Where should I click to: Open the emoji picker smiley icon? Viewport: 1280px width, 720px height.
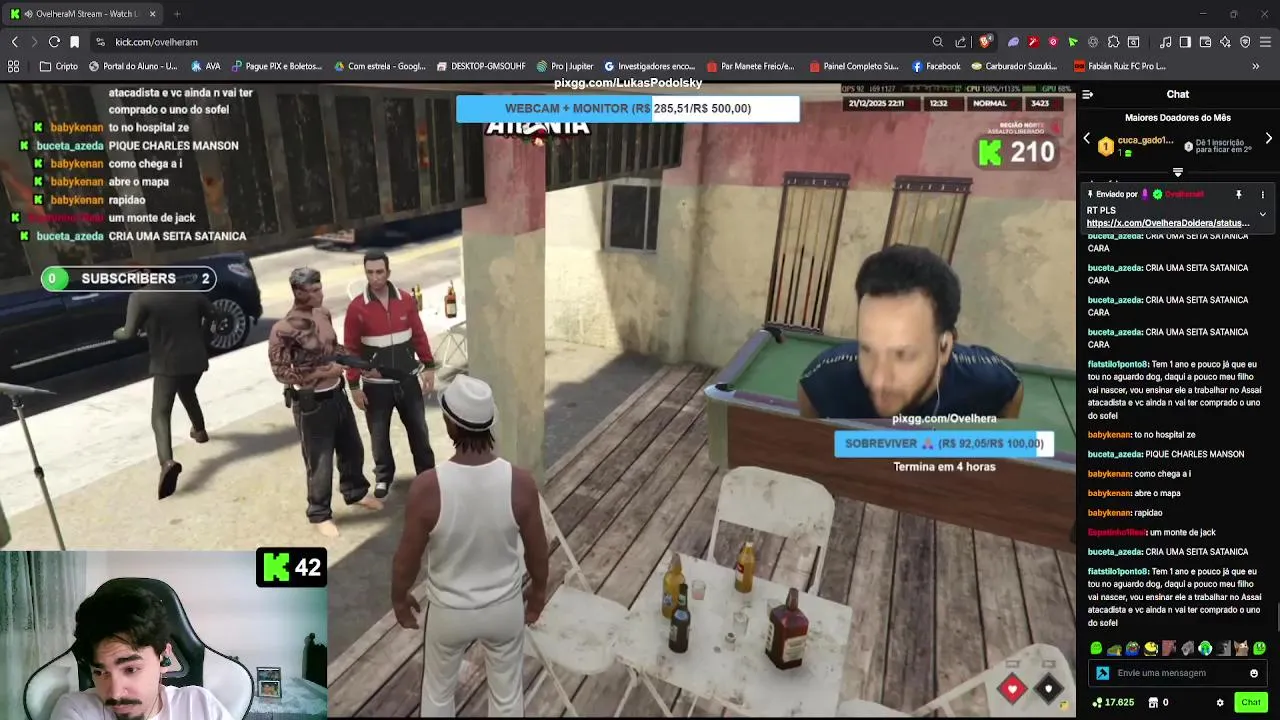point(1254,673)
